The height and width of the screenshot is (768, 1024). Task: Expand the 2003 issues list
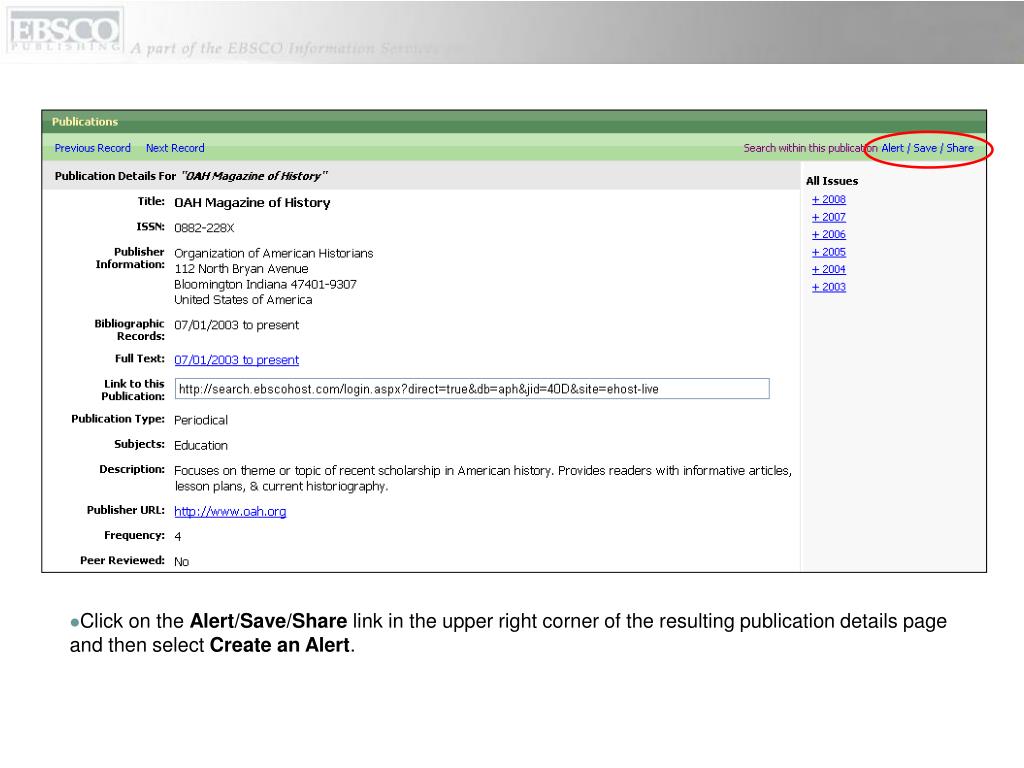829,287
